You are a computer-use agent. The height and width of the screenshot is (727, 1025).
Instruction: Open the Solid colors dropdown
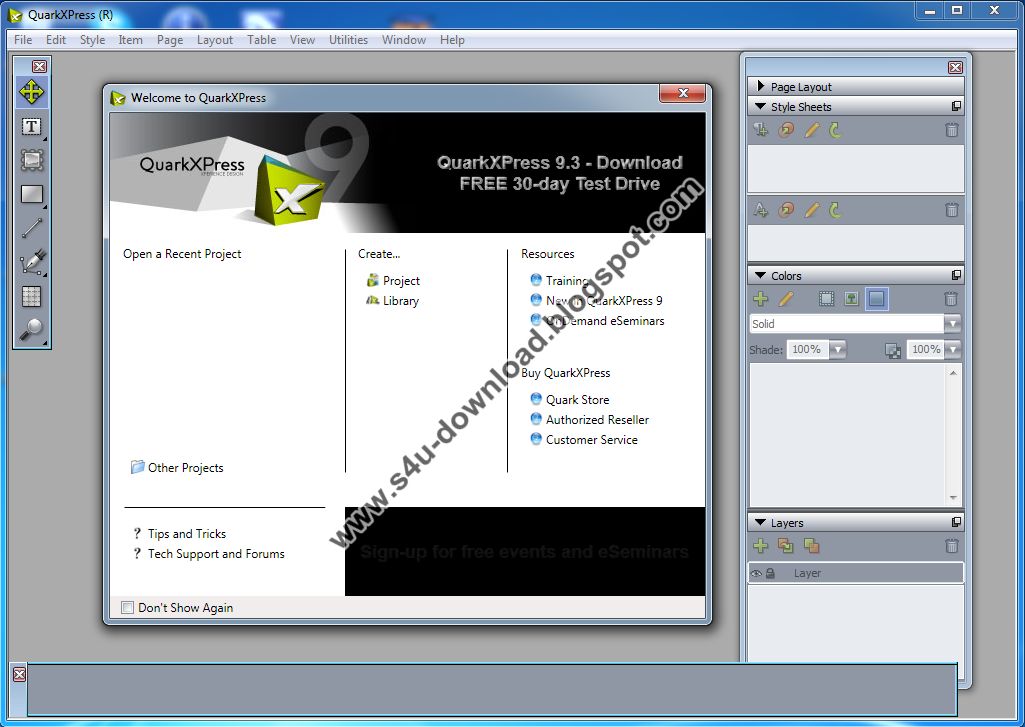[952, 323]
